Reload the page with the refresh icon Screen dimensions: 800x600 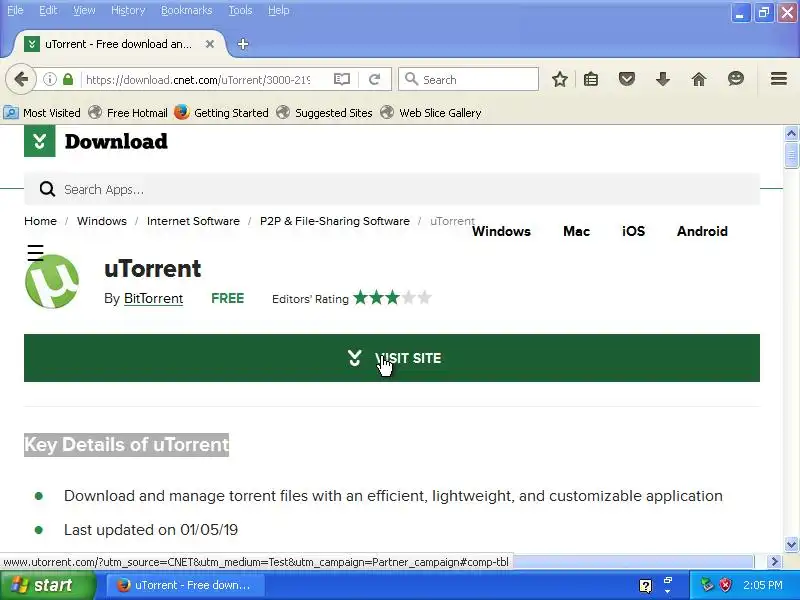(374, 79)
